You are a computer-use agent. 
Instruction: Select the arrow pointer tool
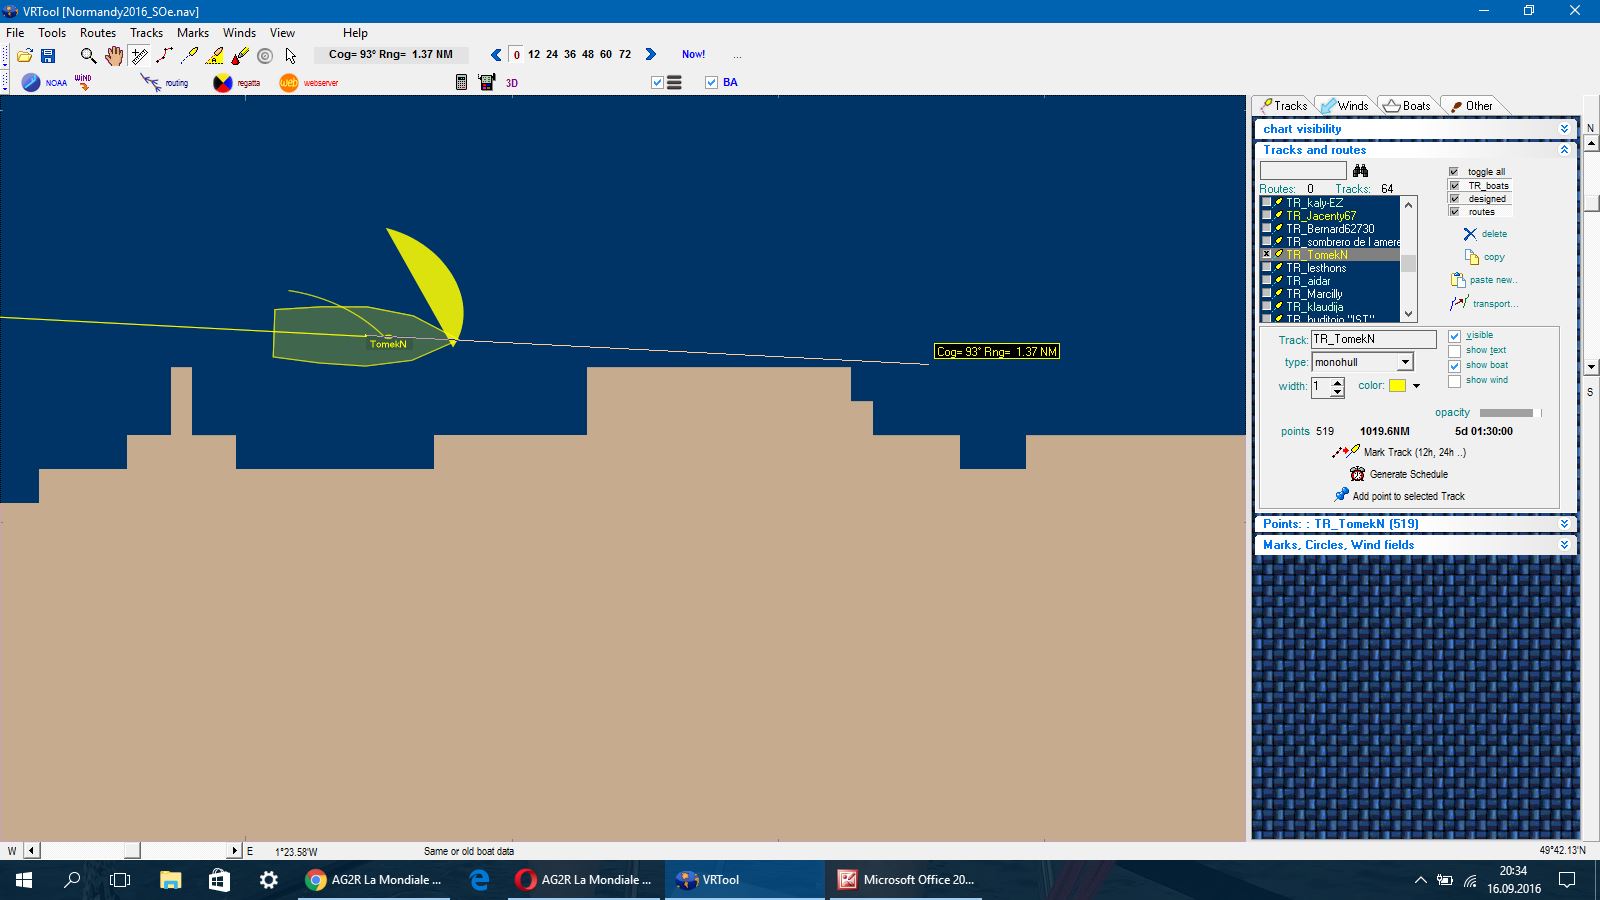tap(290, 56)
